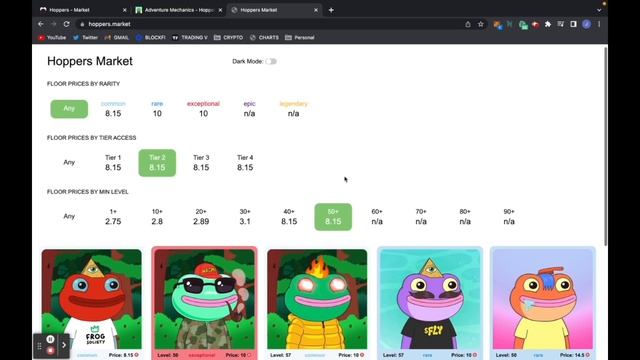Viewport: 640px width, 360px height.
Task: Select the 30+ min level filter
Action: (x=245, y=216)
